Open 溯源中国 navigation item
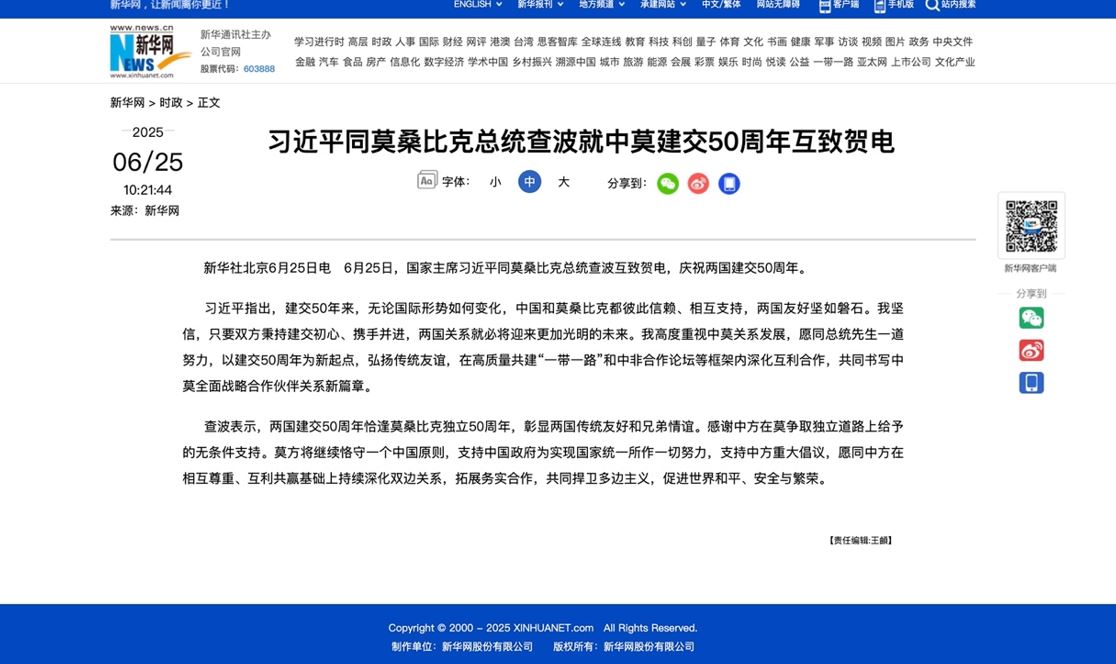Viewport: 1116px width, 664px height. (x=576, y=62)
